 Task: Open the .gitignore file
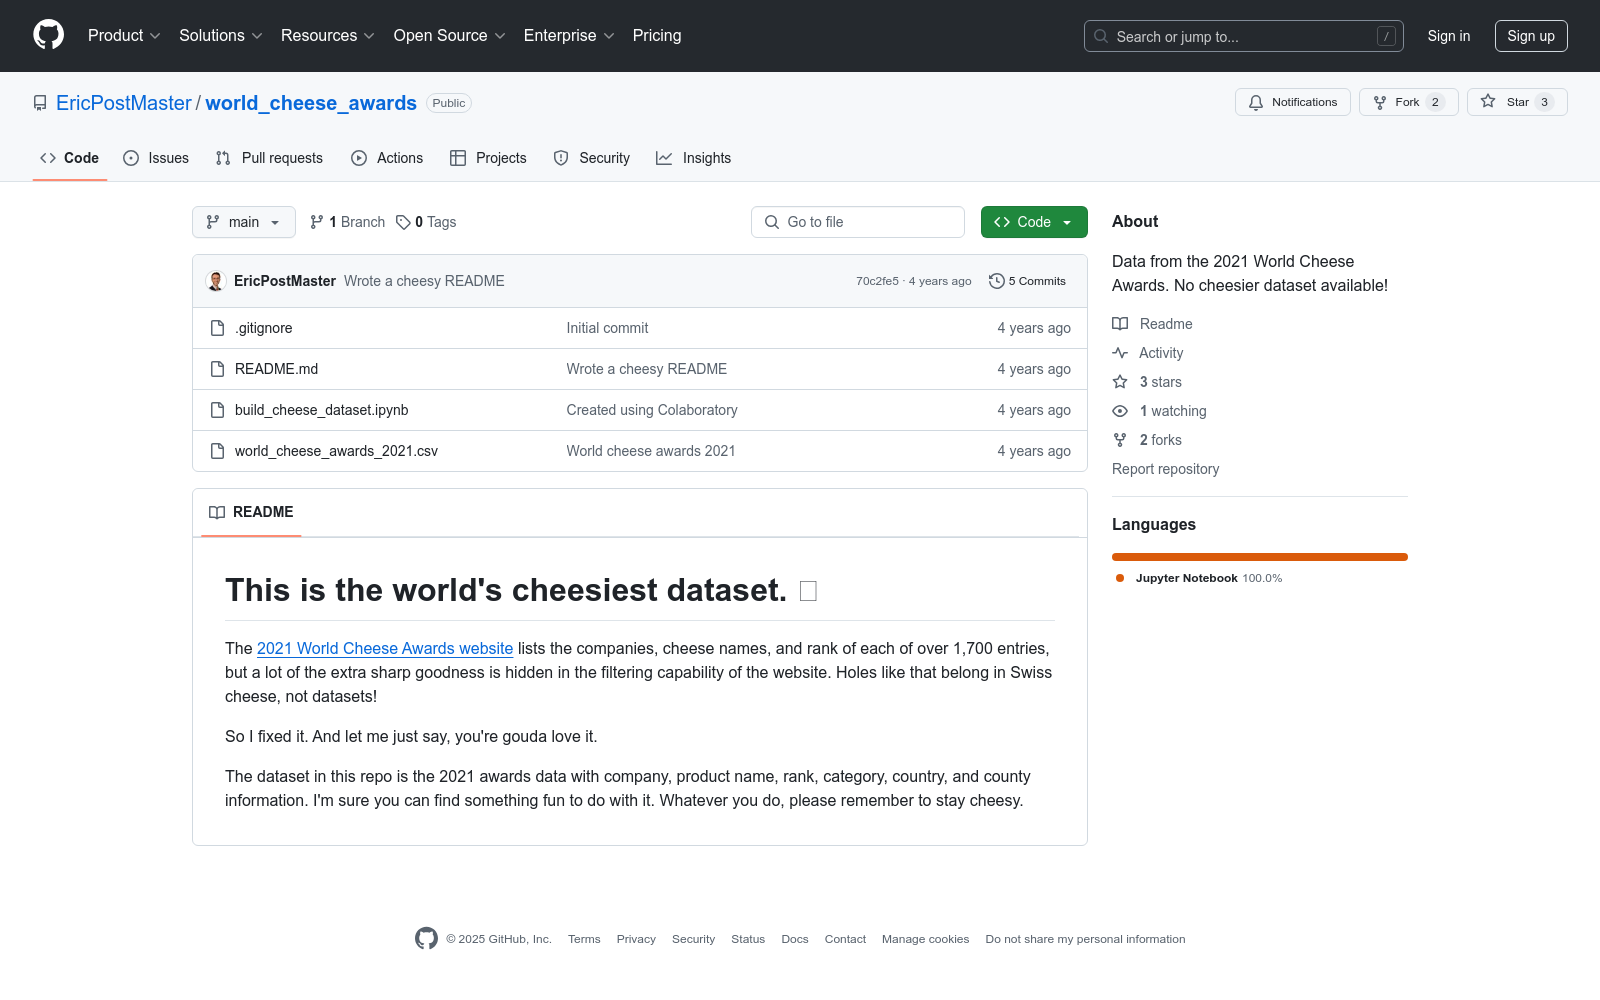click(x=264, y=328)
